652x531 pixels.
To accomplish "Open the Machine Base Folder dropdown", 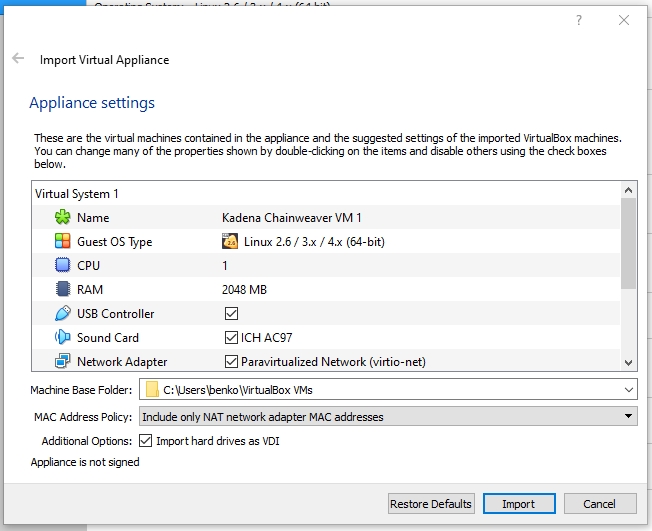I will 628,390.
